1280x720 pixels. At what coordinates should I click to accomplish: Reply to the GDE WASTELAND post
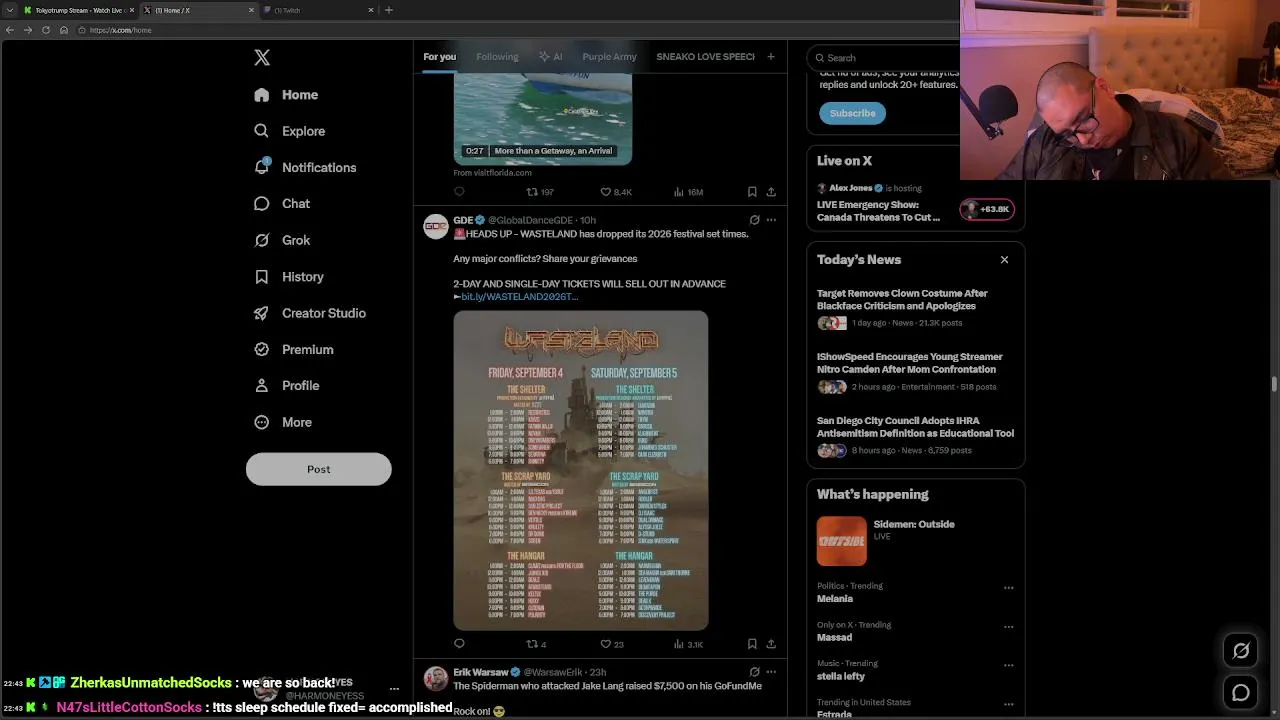[459, 644]
